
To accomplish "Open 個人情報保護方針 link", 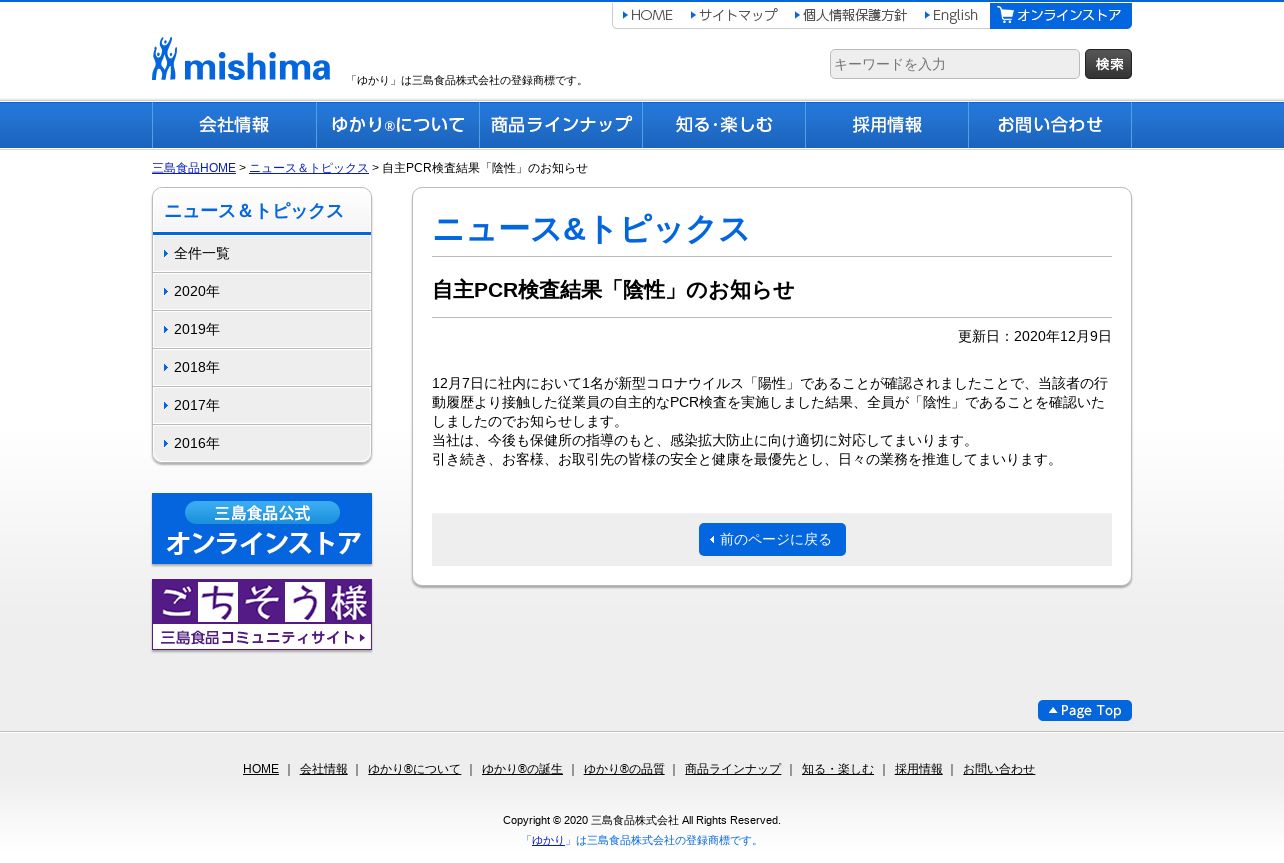I will click(851, 15).
